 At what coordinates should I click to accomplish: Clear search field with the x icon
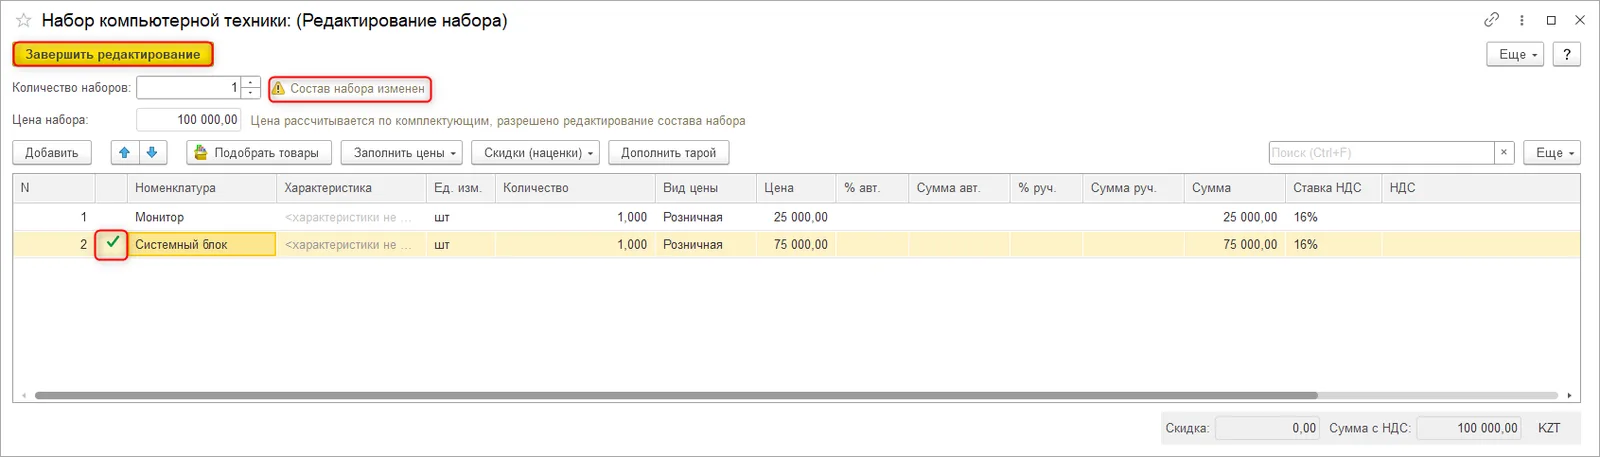coord(1504,153)
